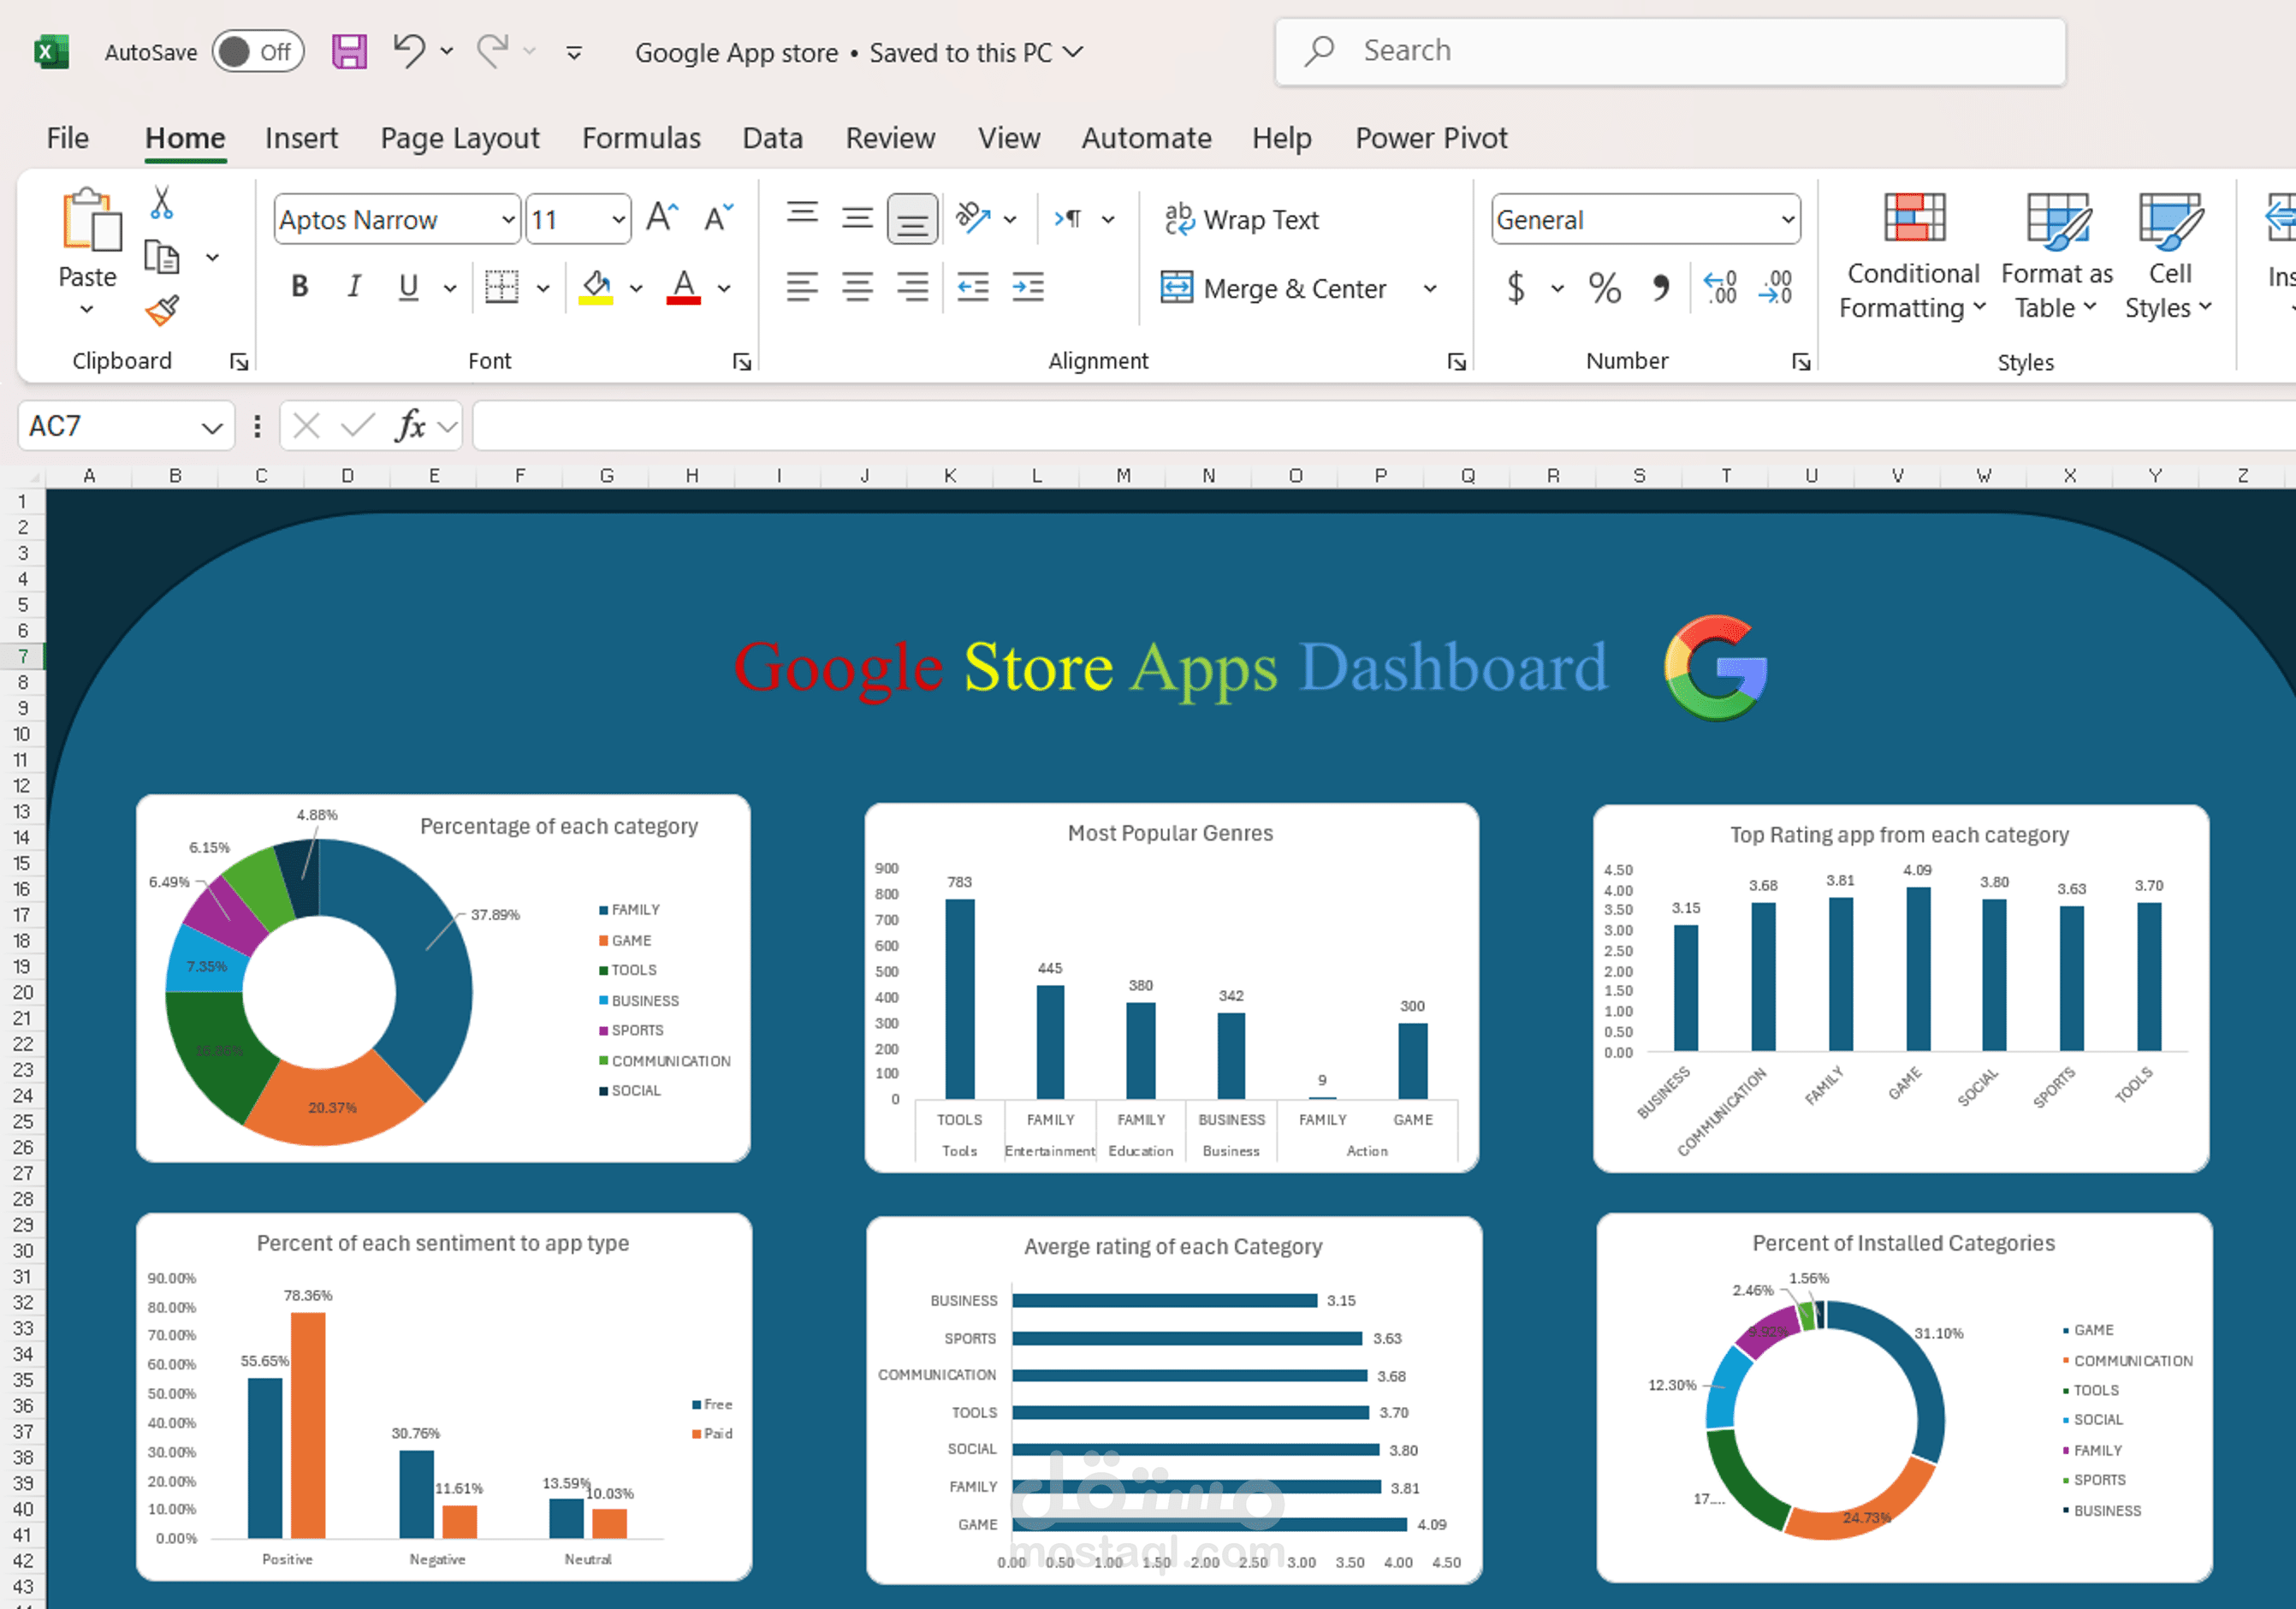Viewport: 2296px width, 1609px height.
Task: Click the Orientation text angle icon
Action: click(x=972, y=218)
